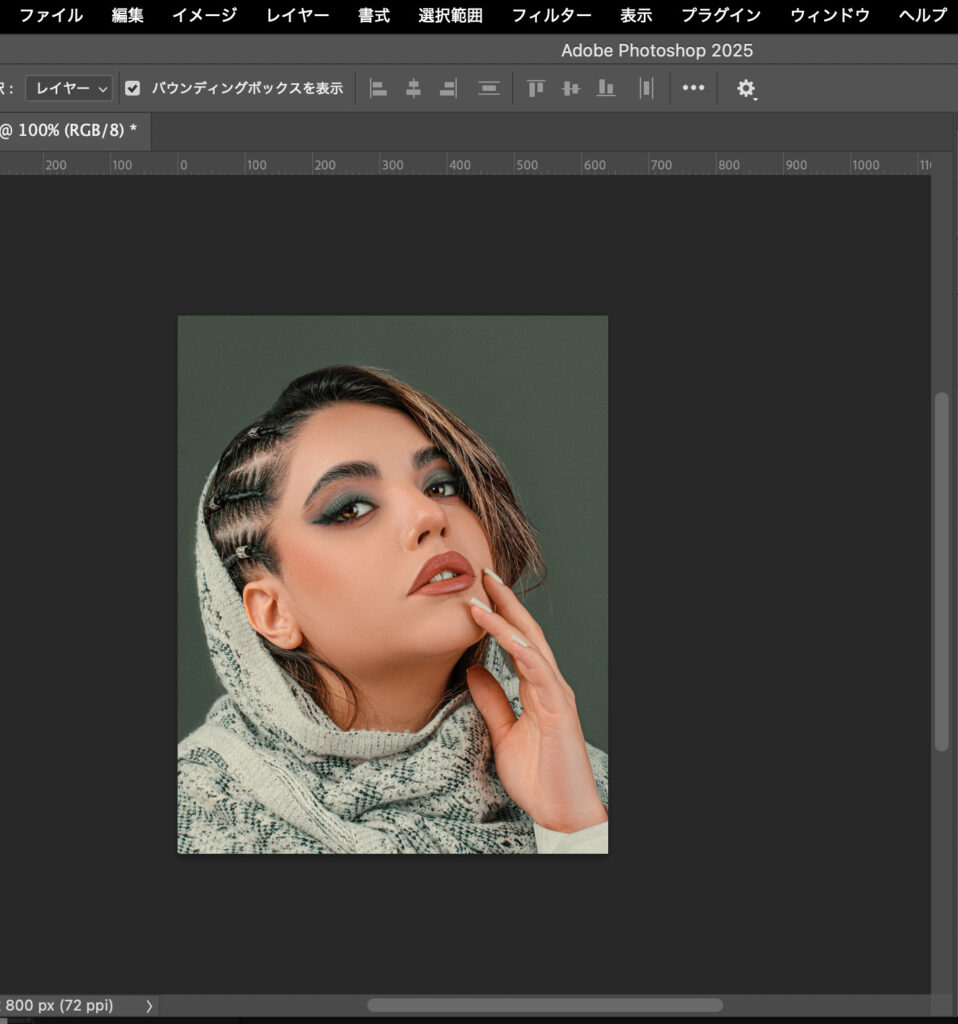
Task: Click the horizontal scrollbar thumb
Action: [544, 1005]
